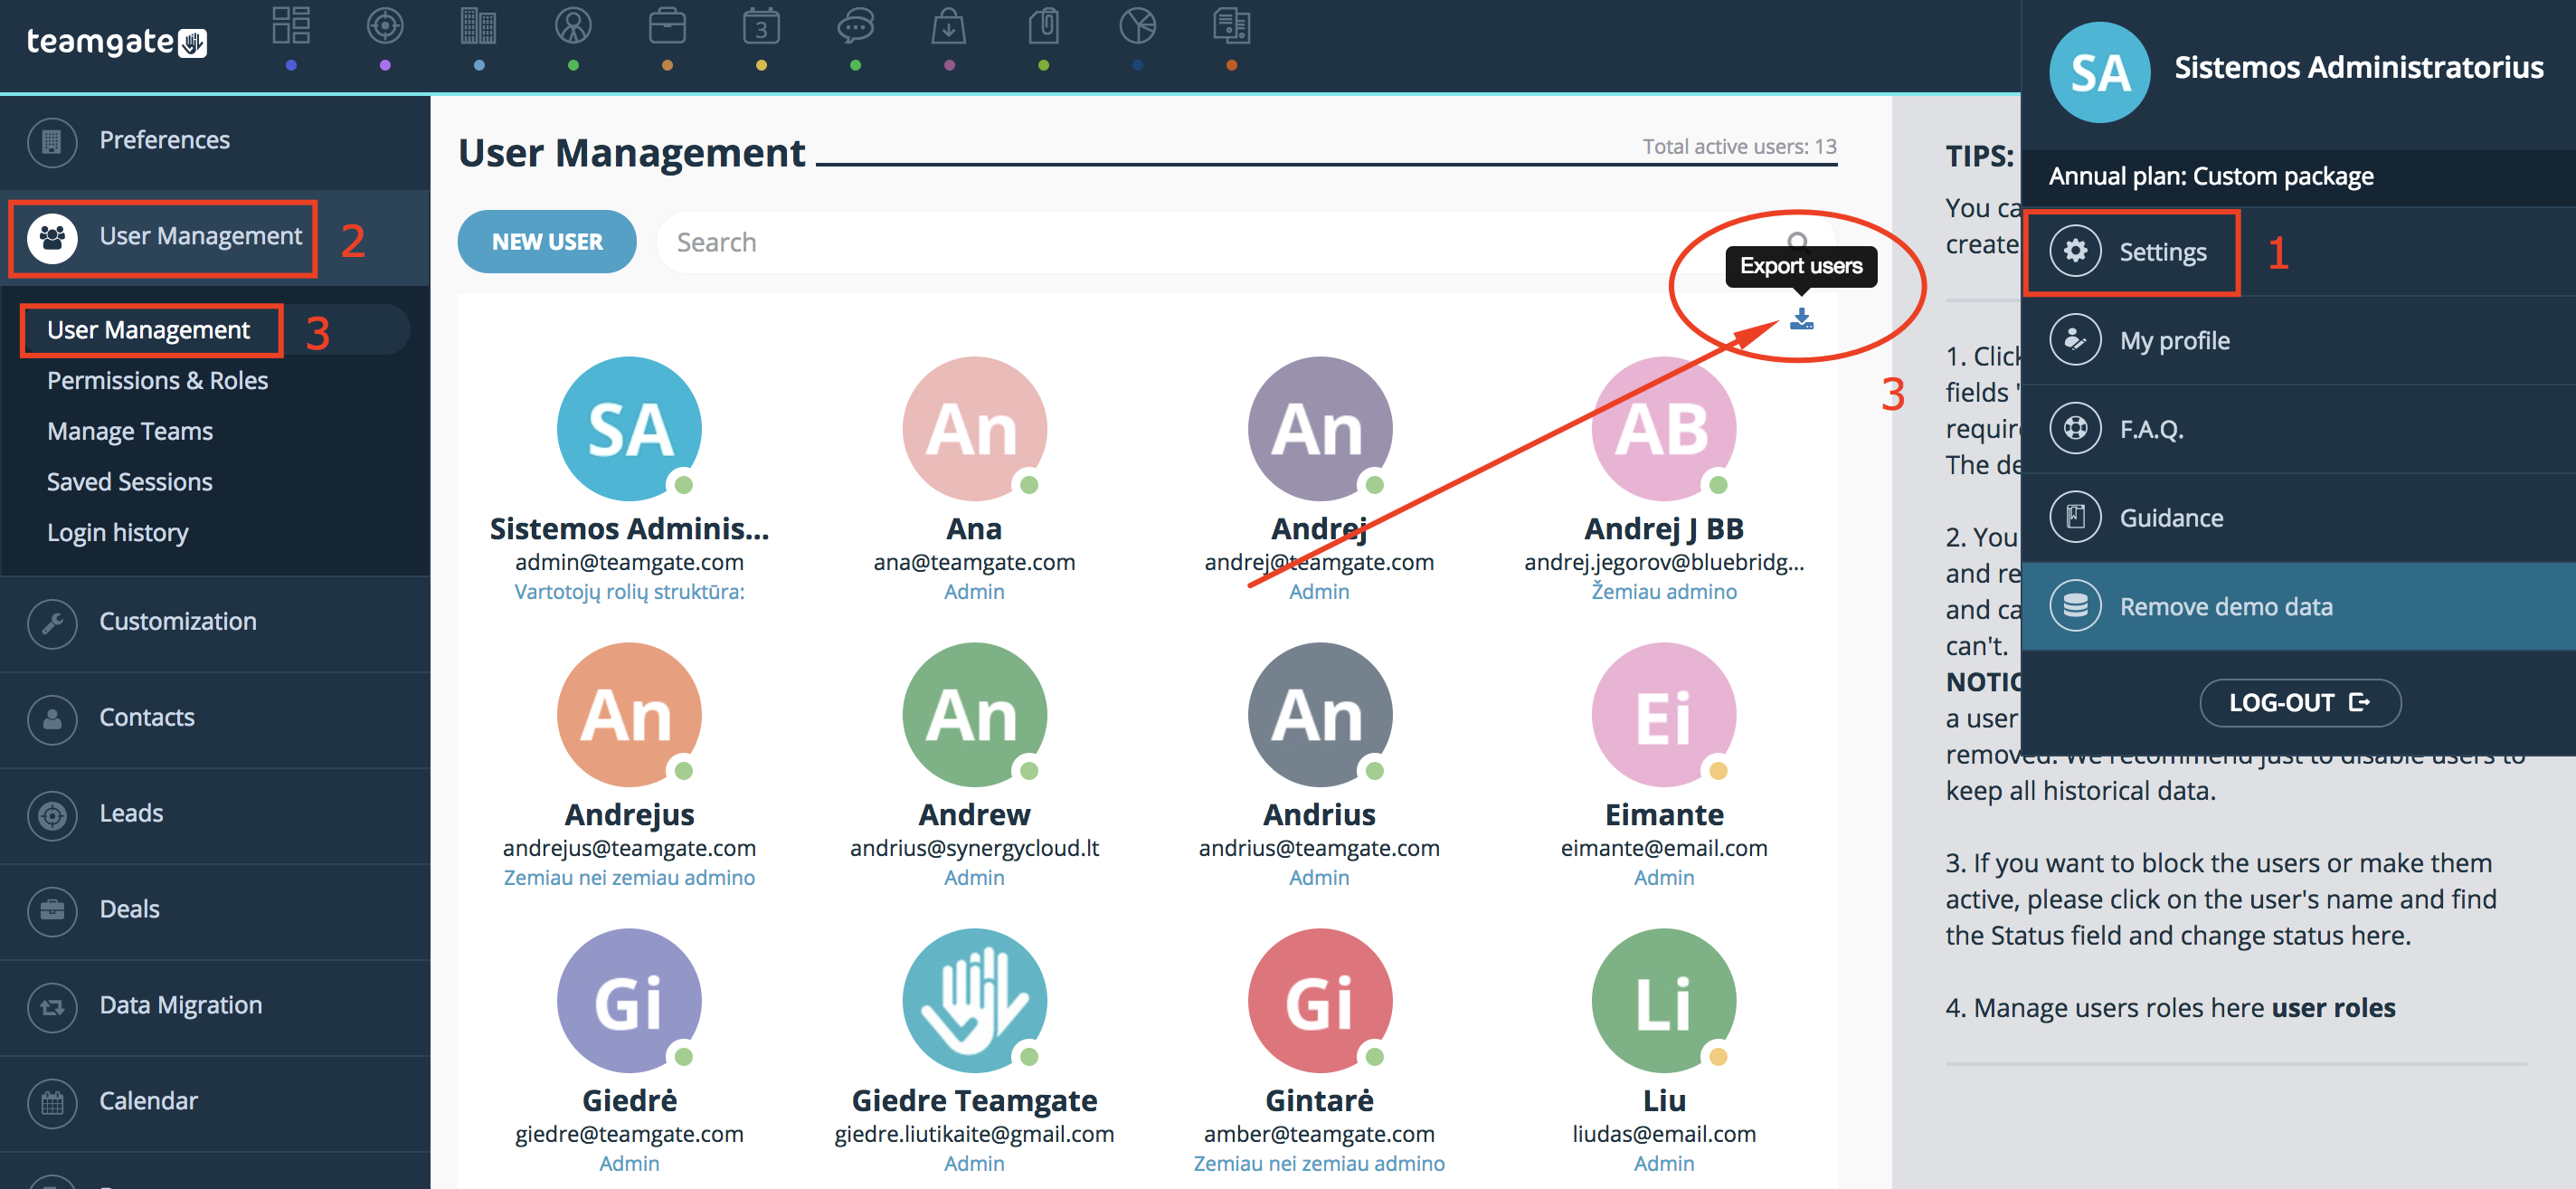Expand the Leads sidebar section
The width and height of the screenshot is (2576, 1189).
click(215, 814)
